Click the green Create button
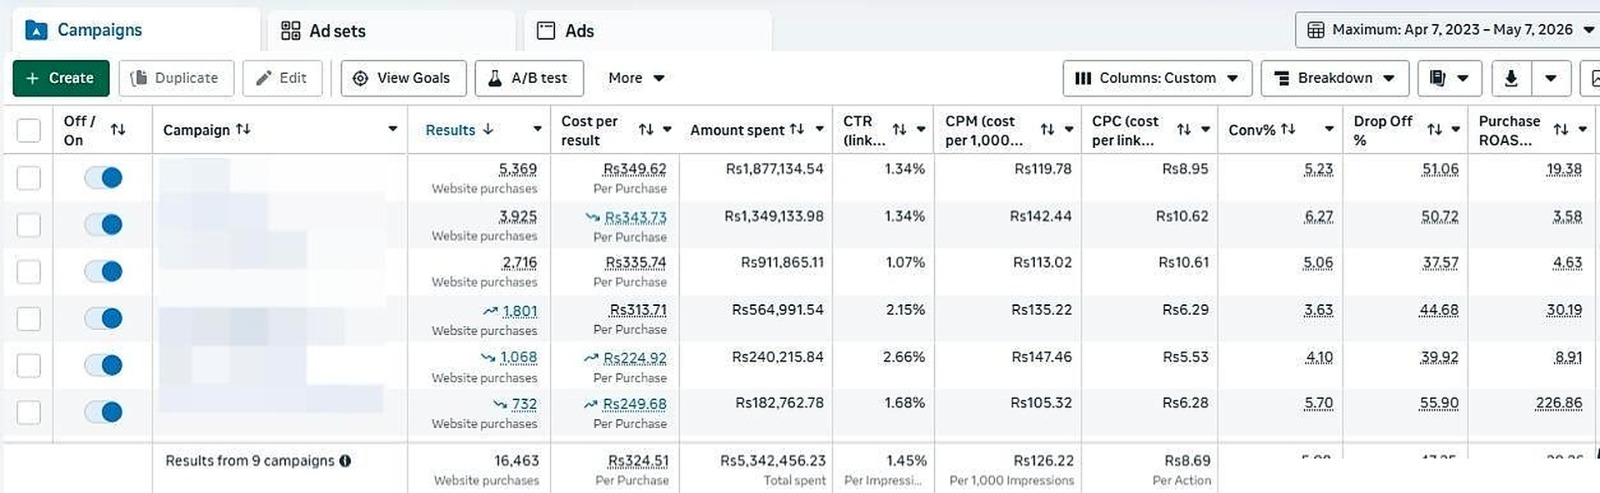This screenshot has height=493, width=1600. (x=61, y=78)
